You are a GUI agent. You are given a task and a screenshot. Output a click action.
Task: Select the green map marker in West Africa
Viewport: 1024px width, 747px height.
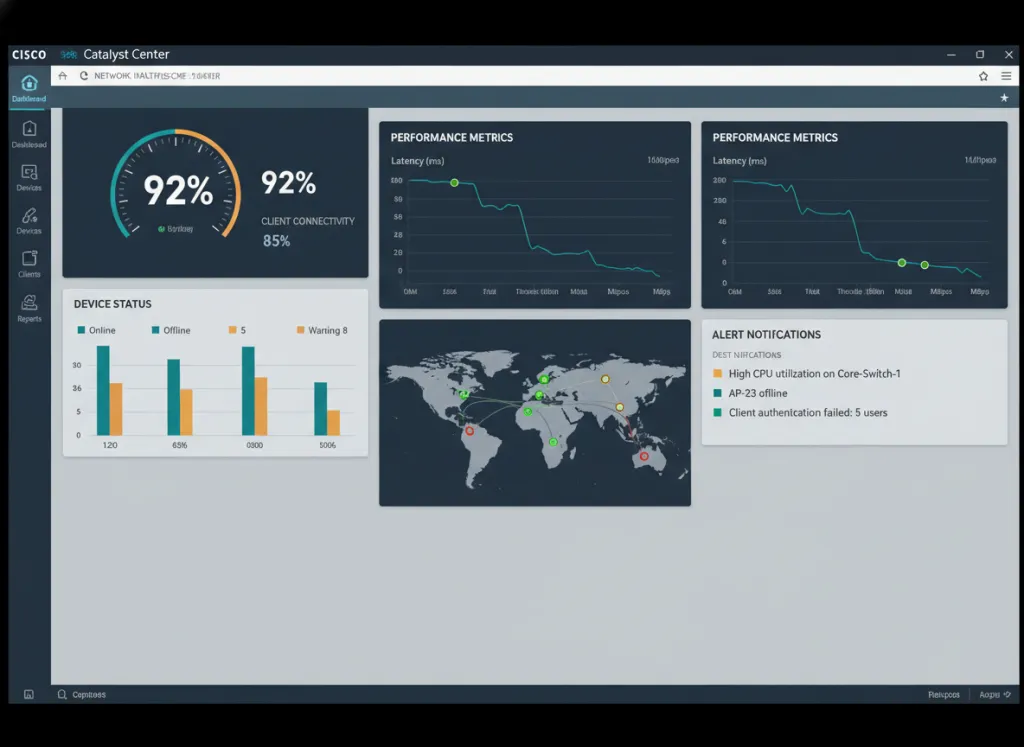[528, 411]
